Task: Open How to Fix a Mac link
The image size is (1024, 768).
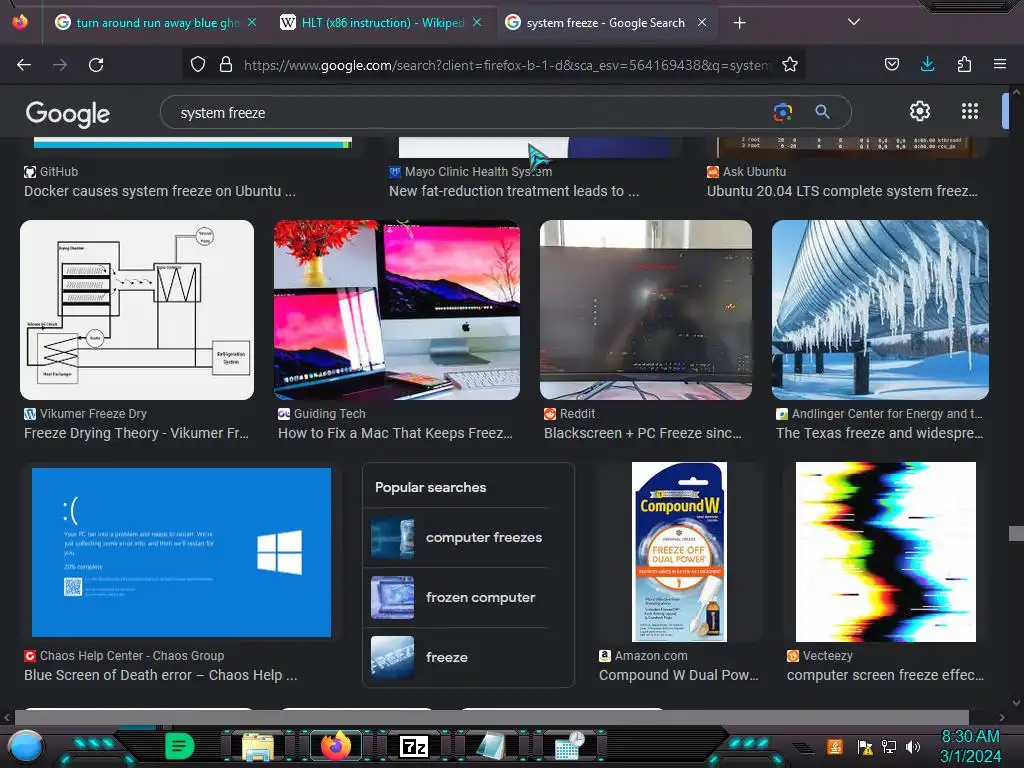Action: pos(395,433)
